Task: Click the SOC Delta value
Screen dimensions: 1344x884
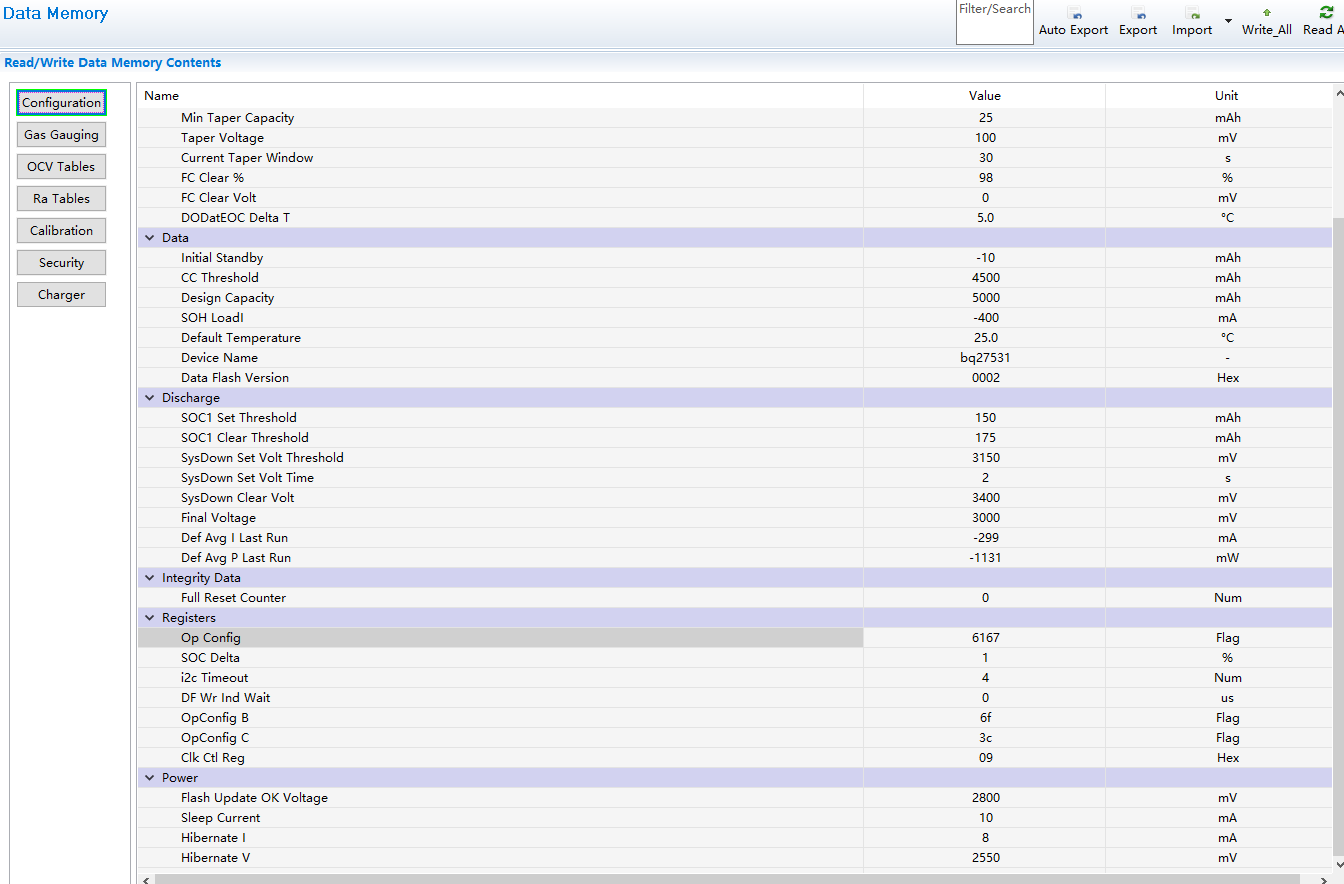Action: point(985,658)
